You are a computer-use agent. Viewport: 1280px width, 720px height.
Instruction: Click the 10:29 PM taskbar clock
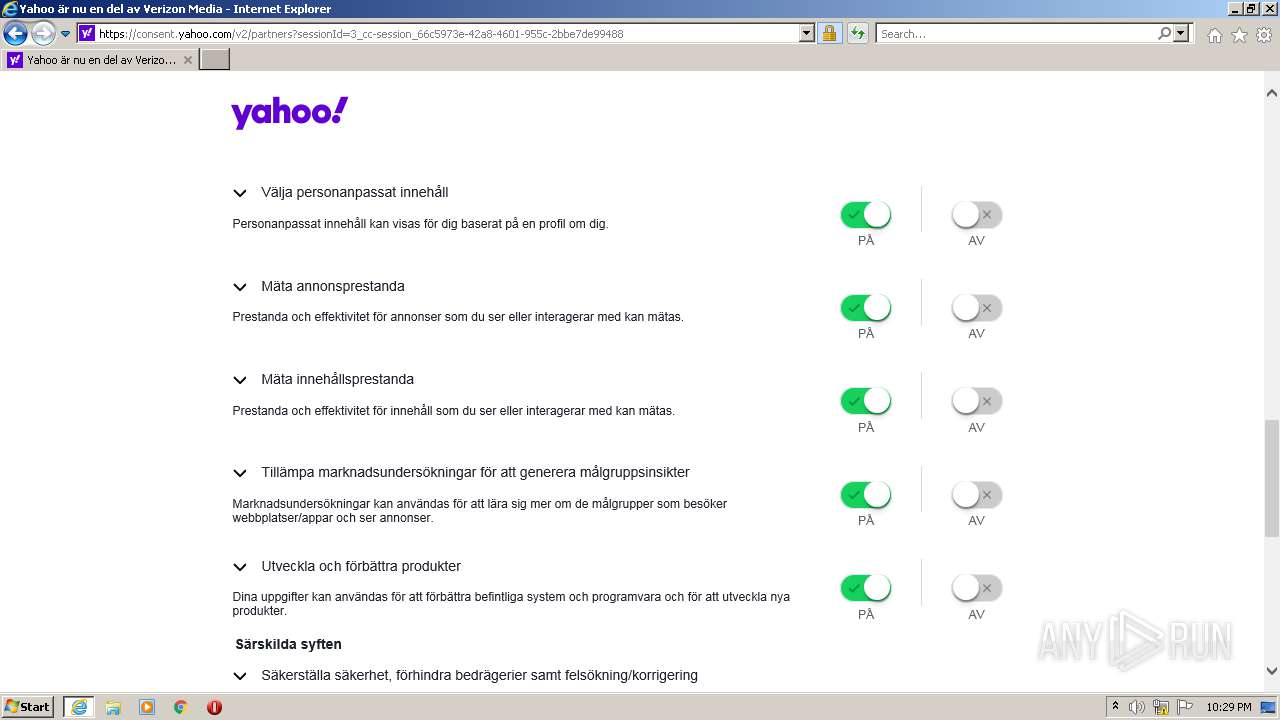[x=1228, y=707]
